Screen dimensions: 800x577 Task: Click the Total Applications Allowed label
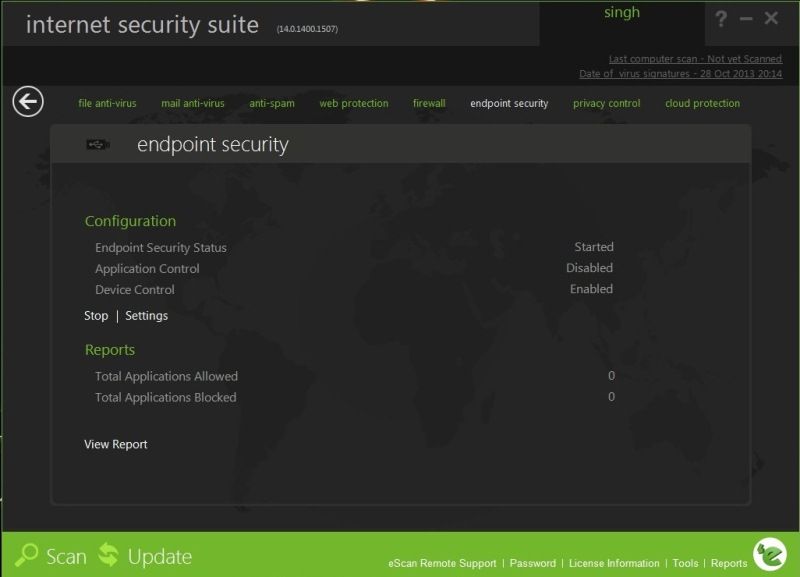166,377
